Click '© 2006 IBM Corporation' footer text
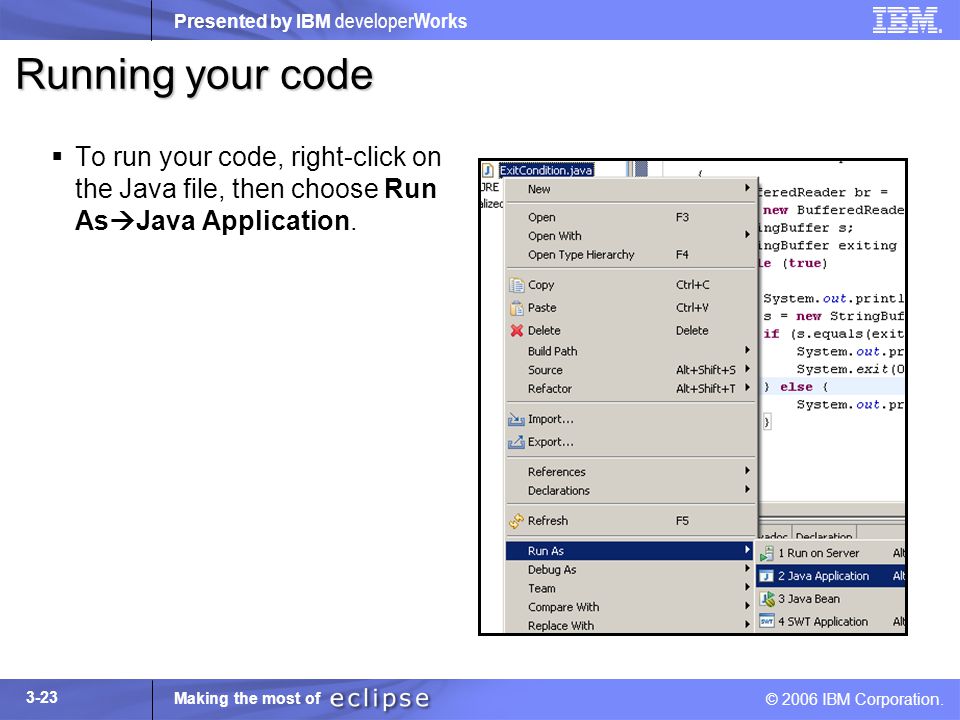The width and height of the screenshot is (960, 720). [853, 699]
